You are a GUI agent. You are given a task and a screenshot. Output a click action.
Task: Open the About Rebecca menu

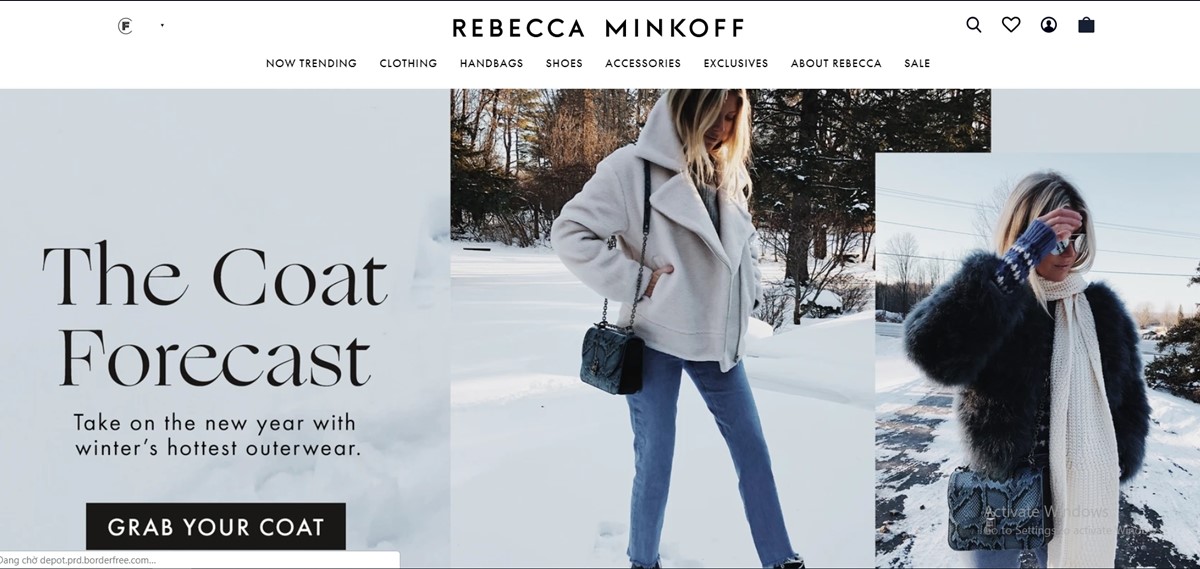pyautogui.click(x=836, y=63)
